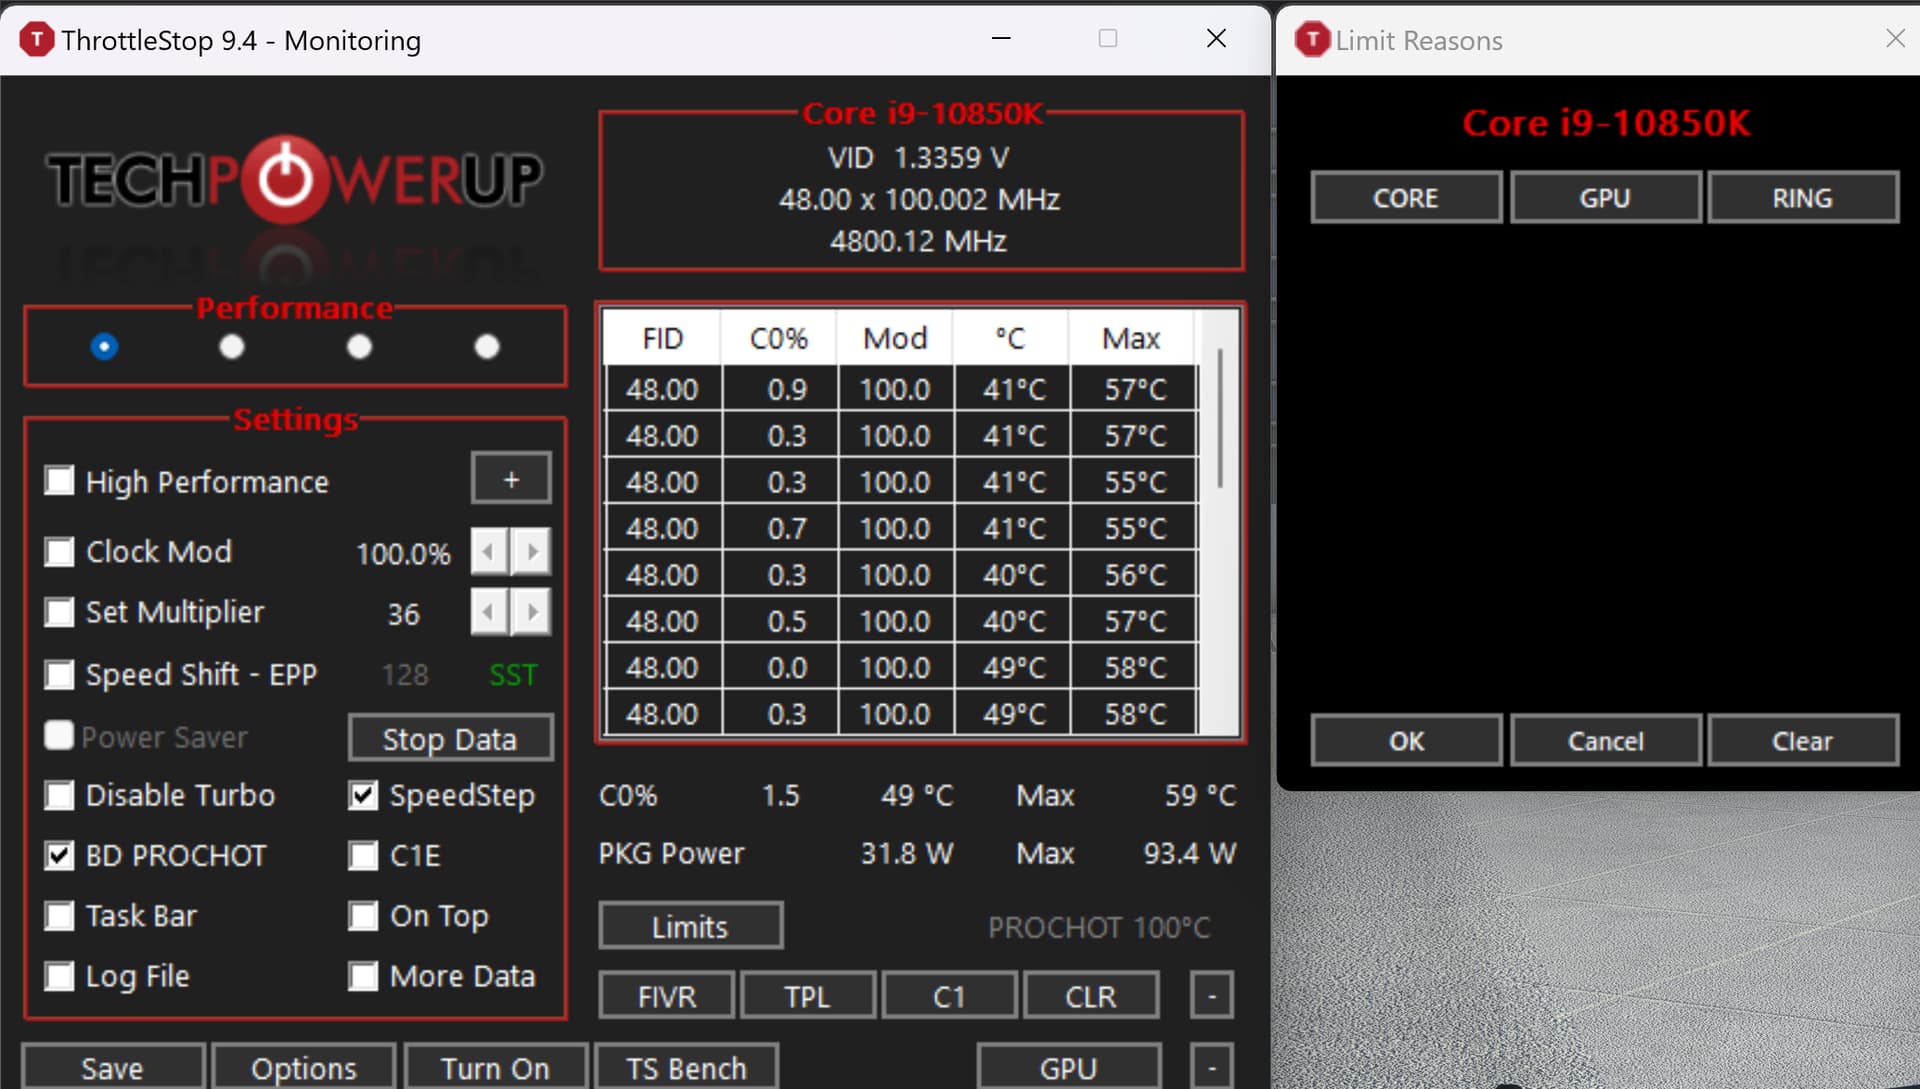1920x1089 pixels.
Task: Select the third Performance profile radio button
Action: click(x=359, y=346)
